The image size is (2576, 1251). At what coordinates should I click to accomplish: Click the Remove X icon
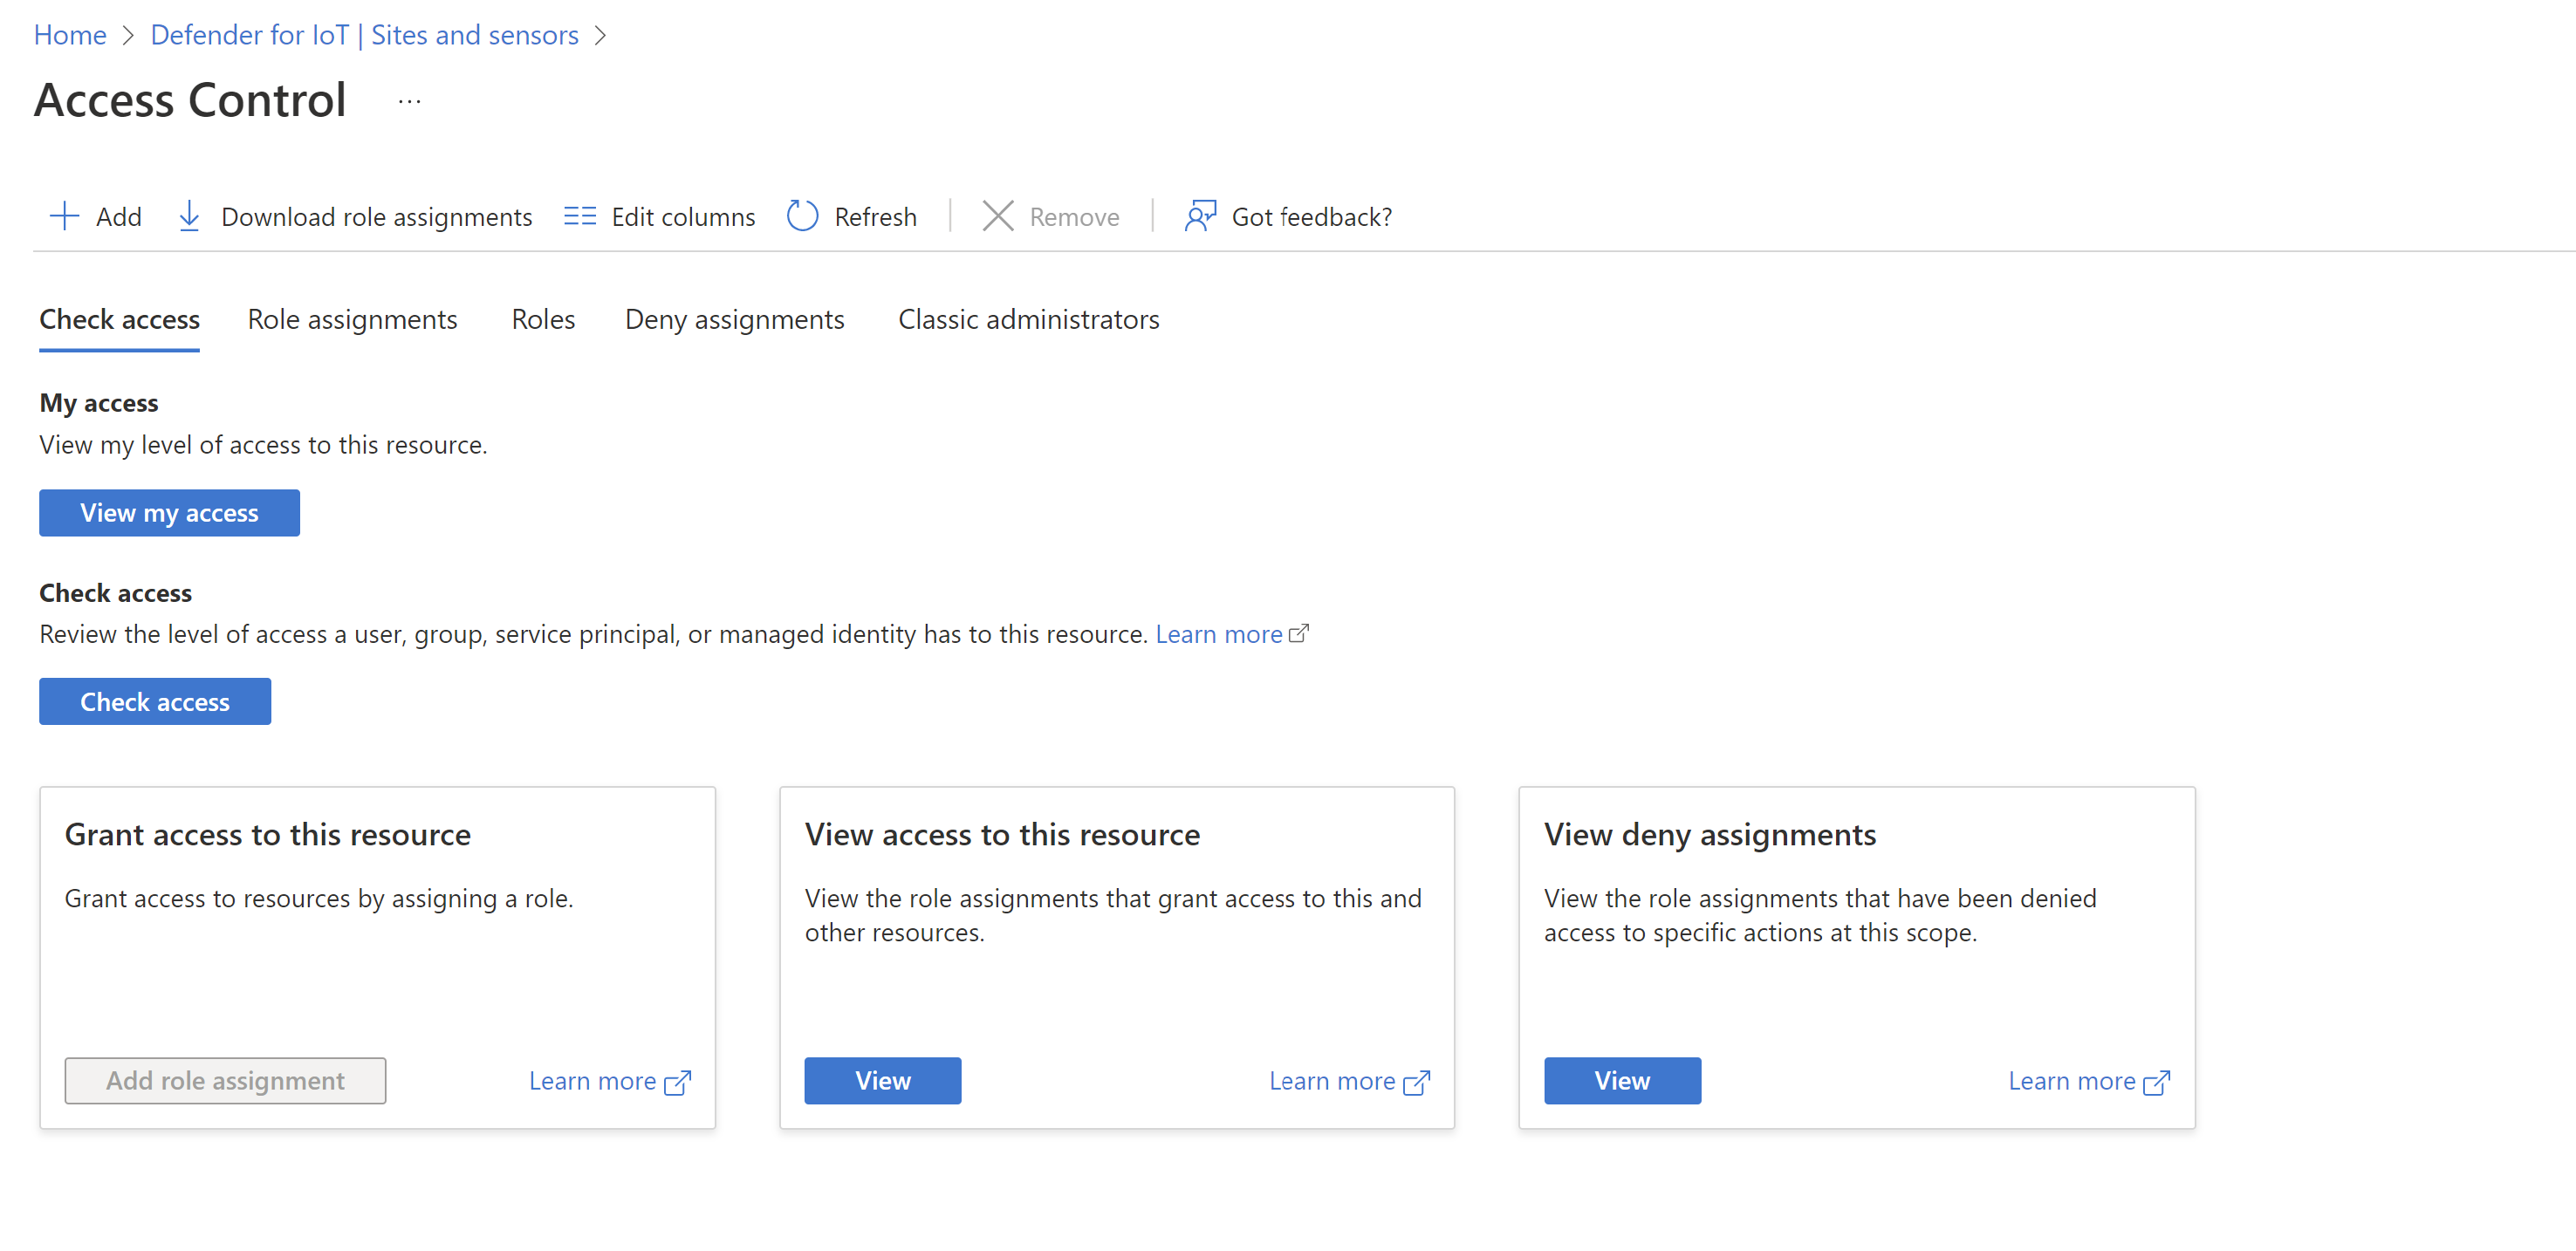click(997, 216)
